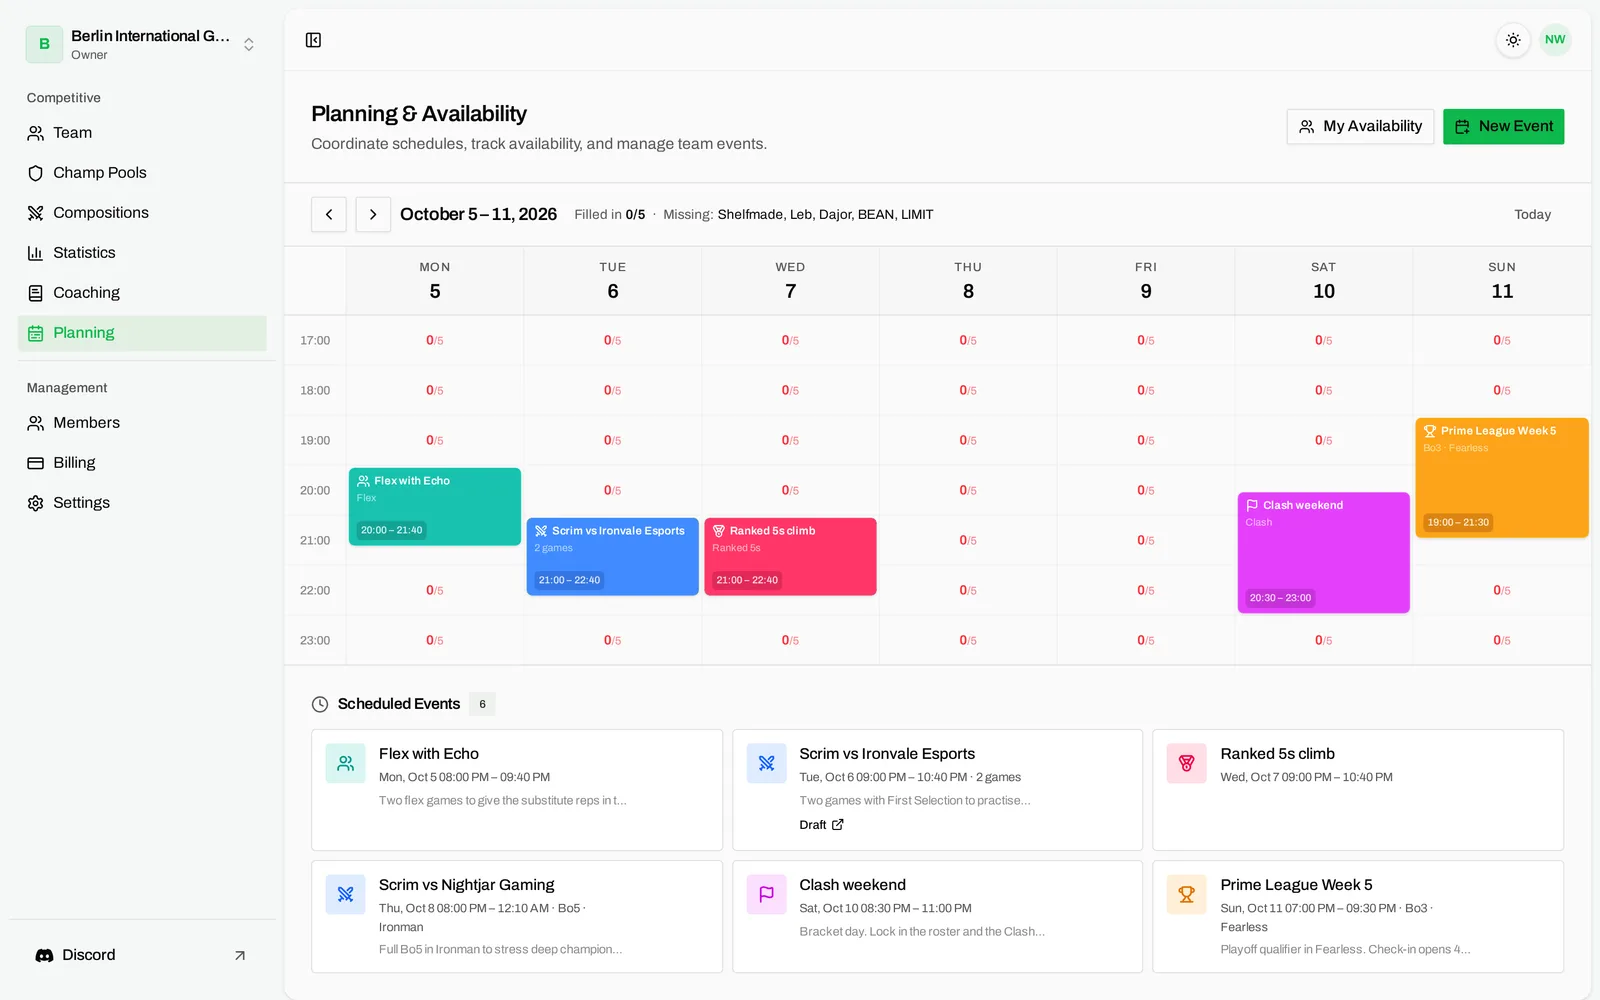Select Monday 17:00 availability cell
The image size is (1600, 1000).
coord(435,340)
